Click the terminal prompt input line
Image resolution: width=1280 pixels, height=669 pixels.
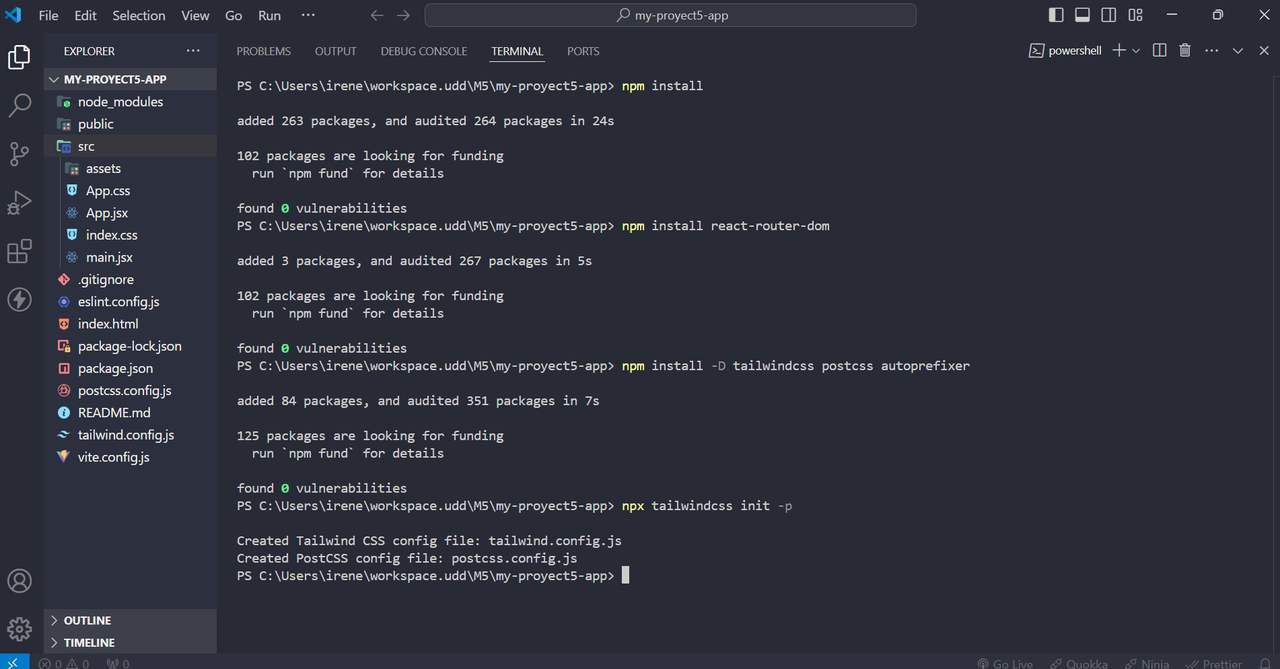click(434, 576)
